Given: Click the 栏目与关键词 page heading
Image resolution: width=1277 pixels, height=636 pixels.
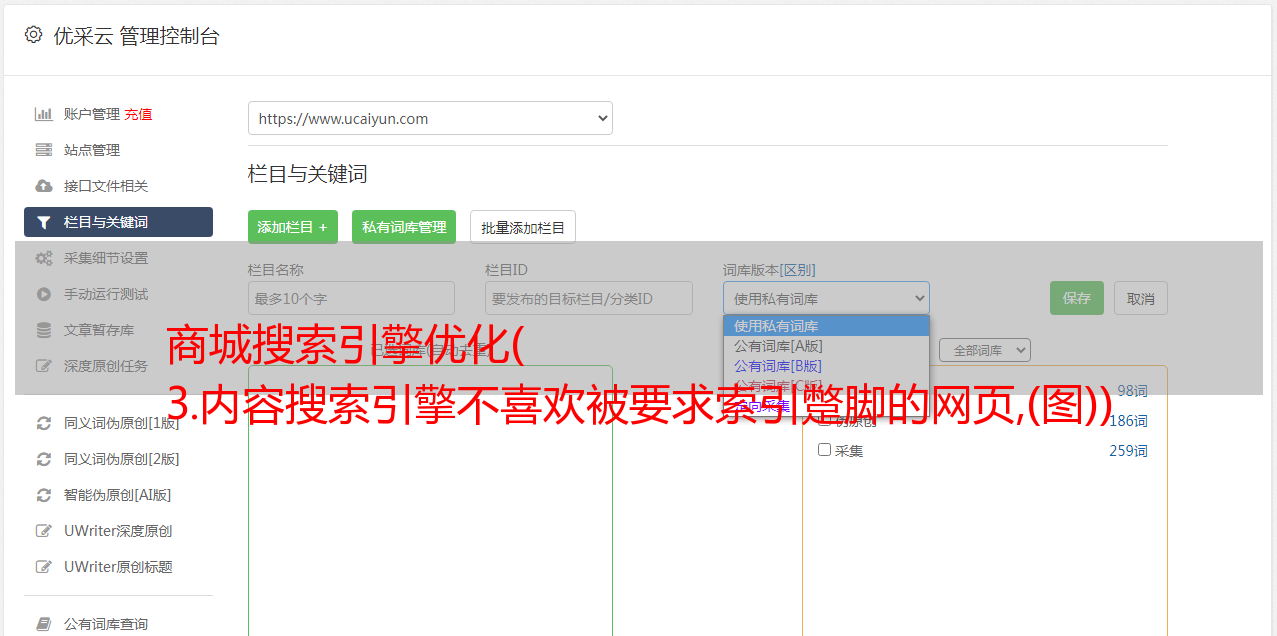Looking at the screenshot, I should point(308,174).
